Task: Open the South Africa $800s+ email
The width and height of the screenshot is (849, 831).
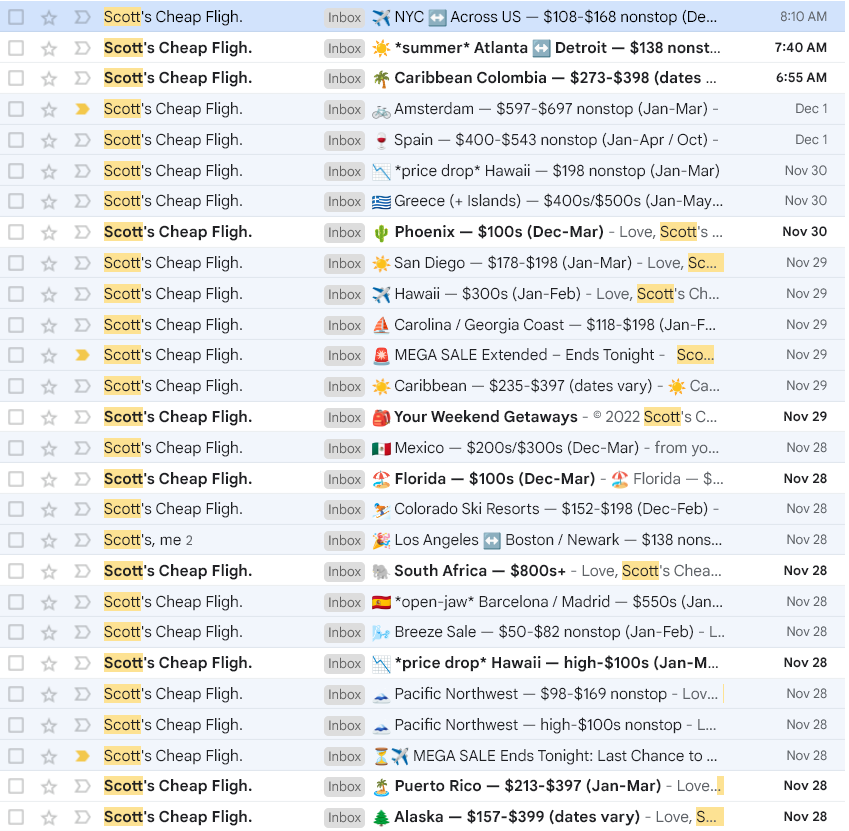Action: pos(422,571)
